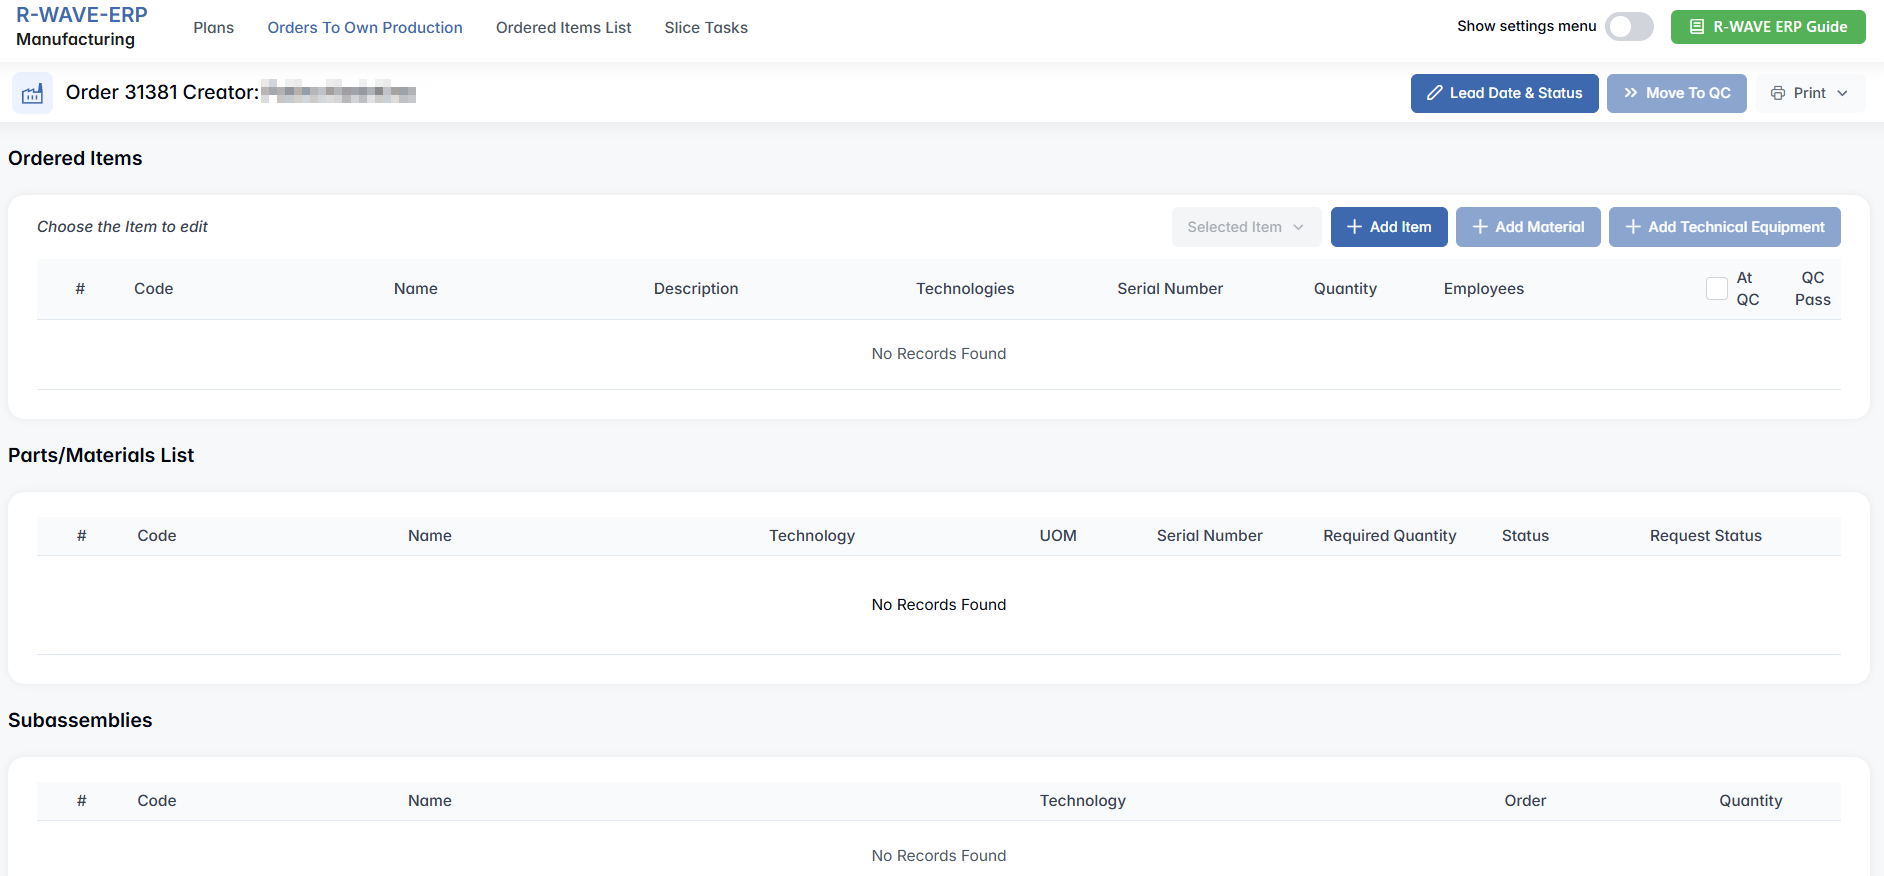Click the Technology header in Subassemblies table

1082,801
